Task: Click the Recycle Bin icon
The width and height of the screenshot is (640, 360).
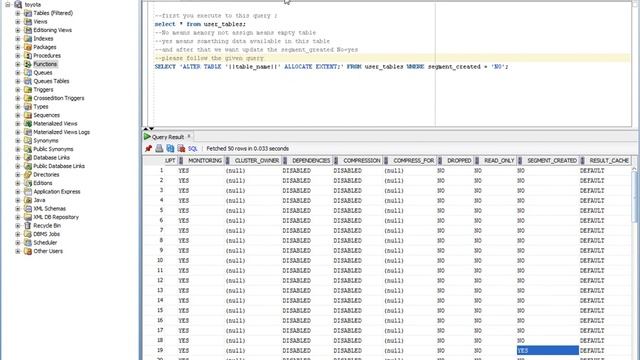Action: pyautogui.click(x=28, y=225)
